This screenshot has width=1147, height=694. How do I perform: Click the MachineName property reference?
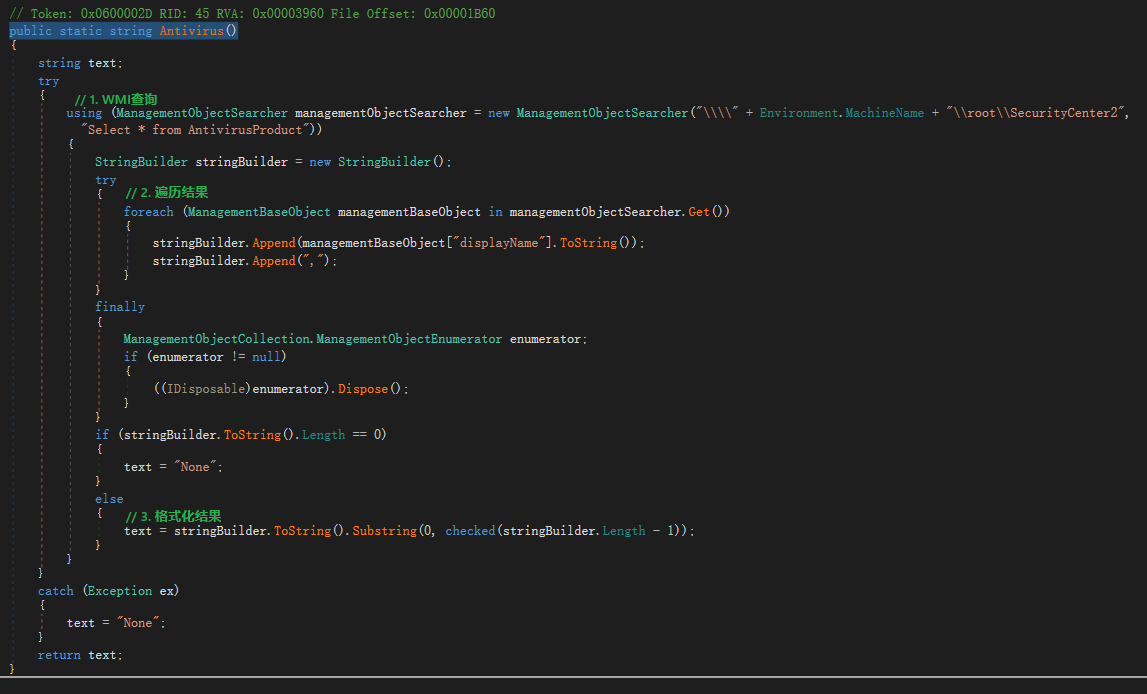point(884,113)
